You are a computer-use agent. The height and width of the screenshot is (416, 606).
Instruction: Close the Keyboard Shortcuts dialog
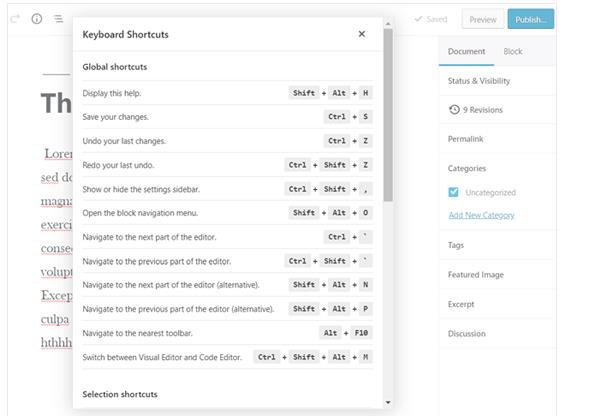[x=362, y=34]
